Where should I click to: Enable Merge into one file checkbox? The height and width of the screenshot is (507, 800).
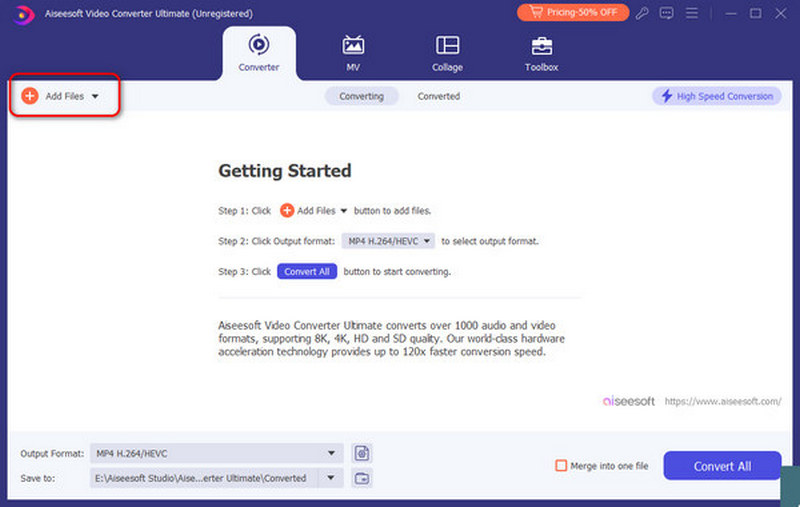[561, 465]
